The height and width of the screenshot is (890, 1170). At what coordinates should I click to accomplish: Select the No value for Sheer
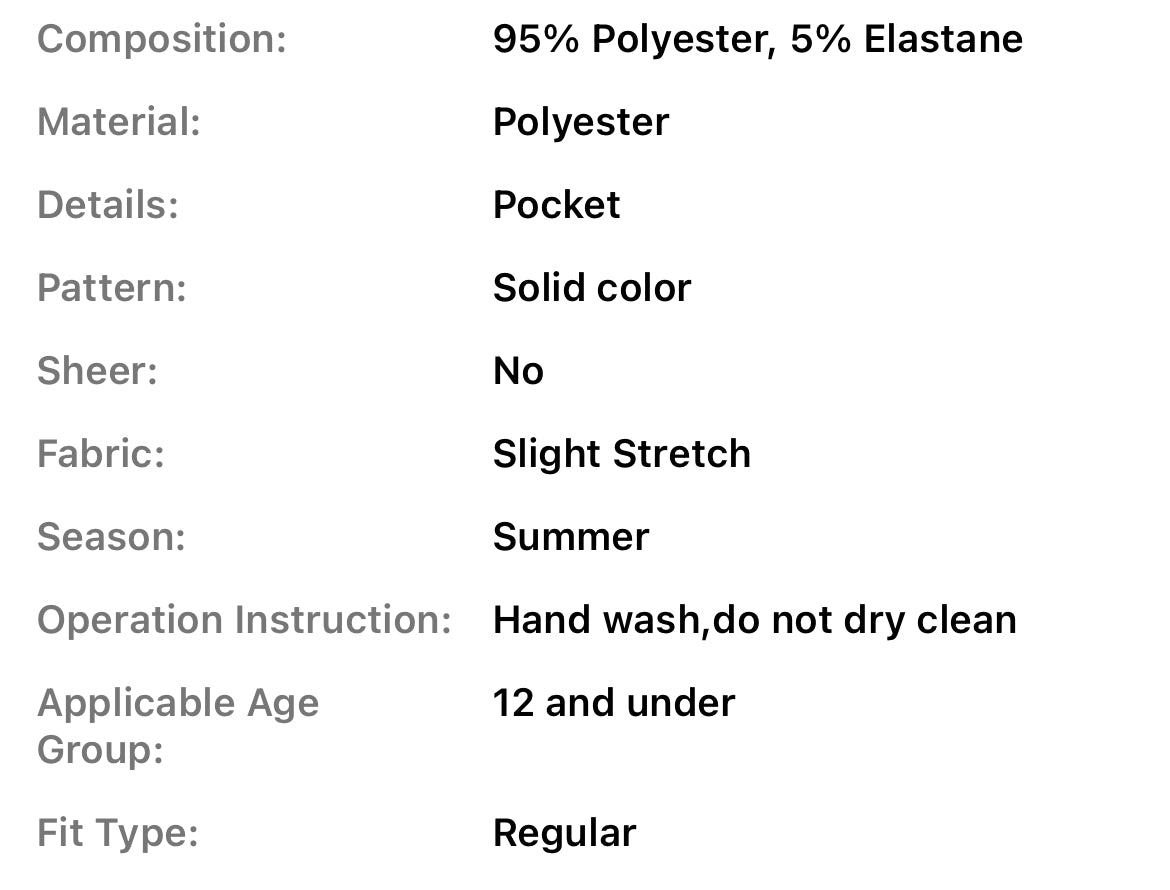518,372
